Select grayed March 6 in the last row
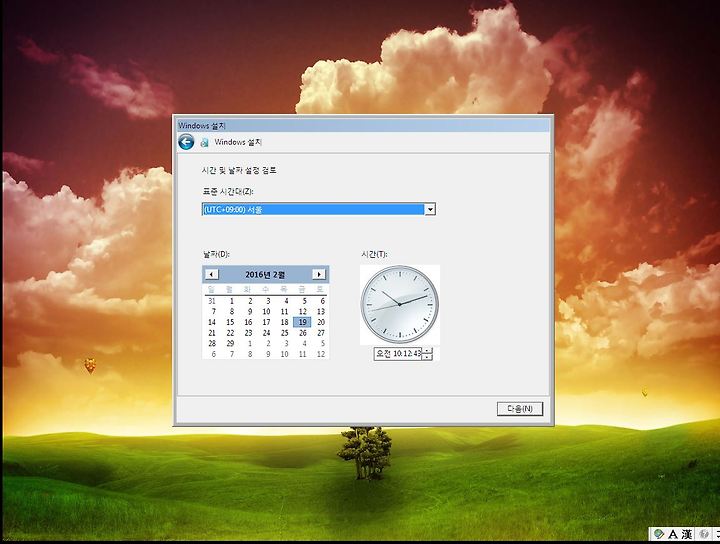The height and width of the screenshot is (544, 720). pyautogui.click(x=214, y=354)
